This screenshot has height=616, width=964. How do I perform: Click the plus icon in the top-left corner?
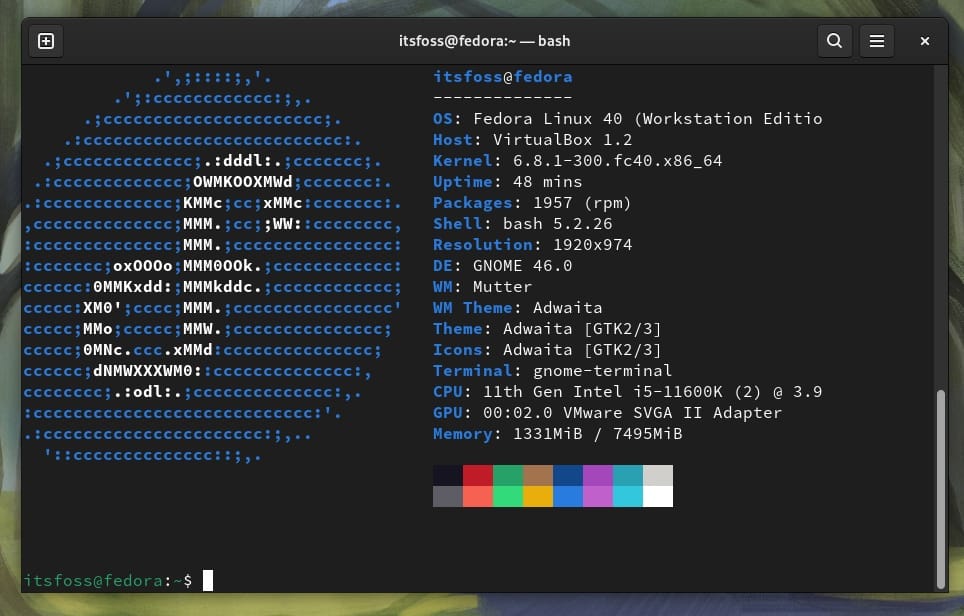(x=45, y=41)
